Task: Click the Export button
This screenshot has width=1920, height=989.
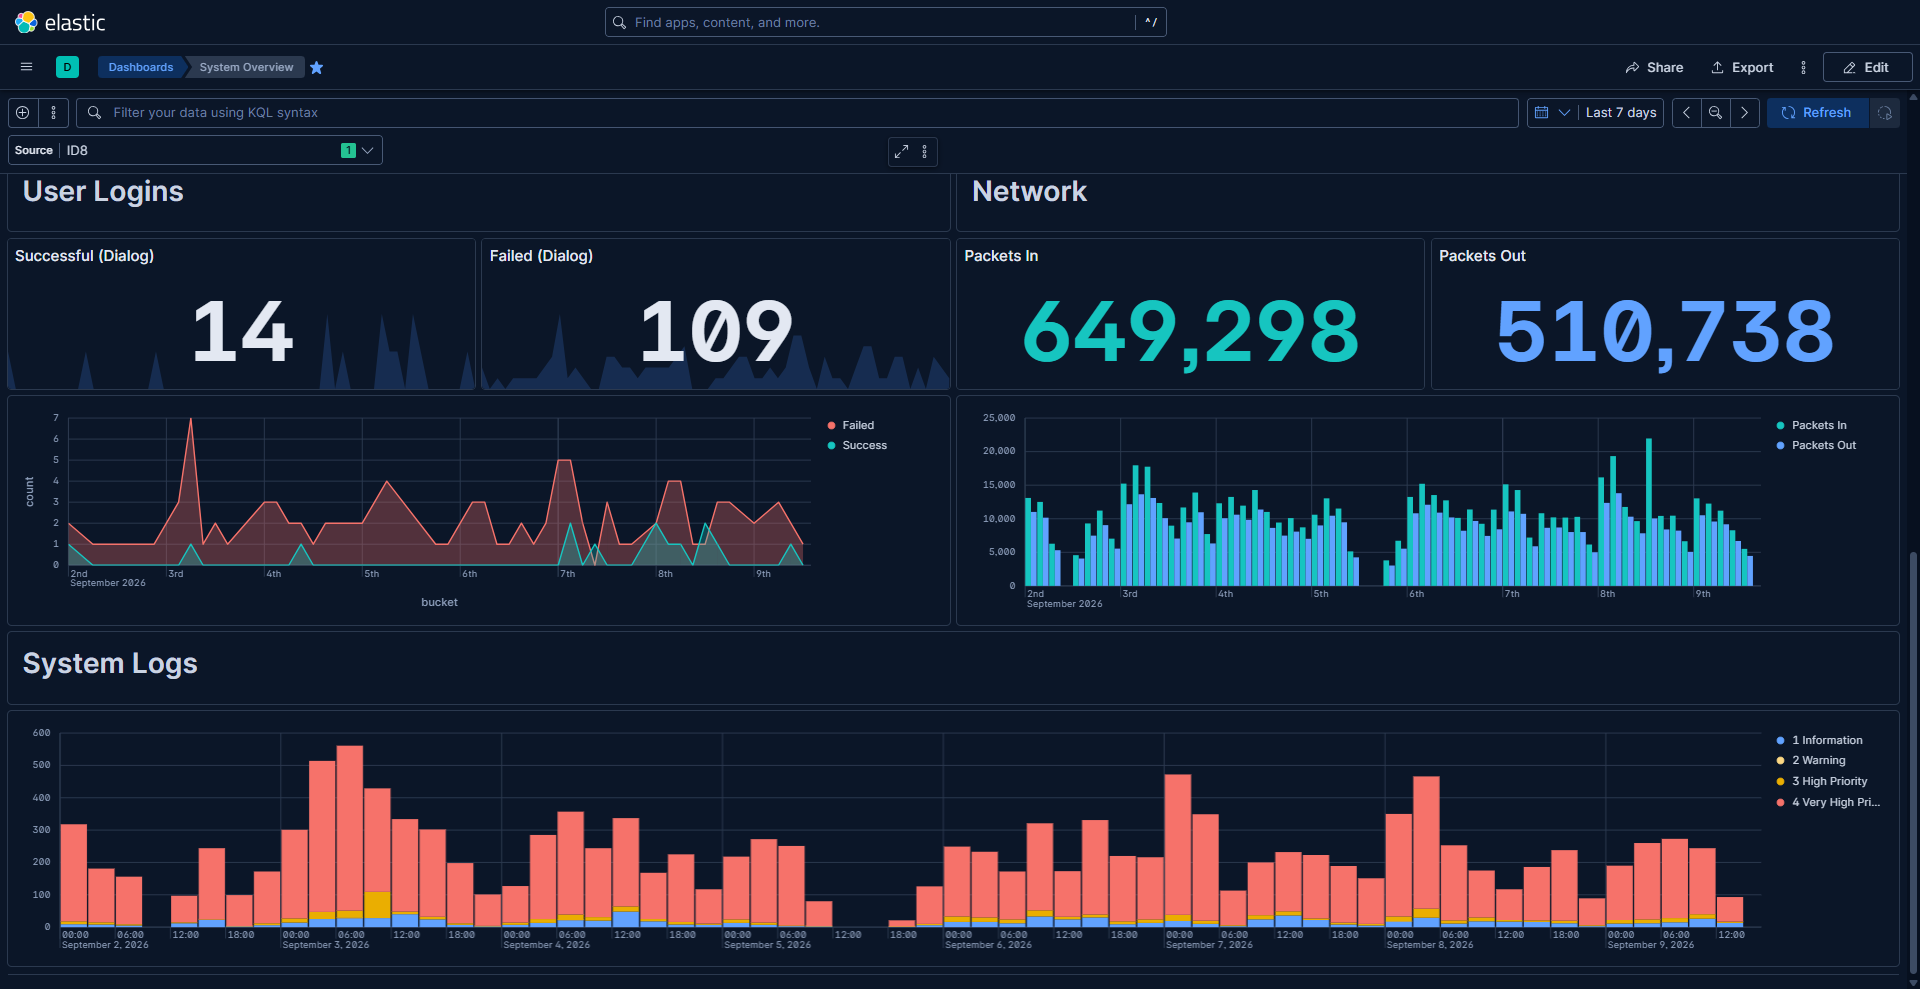Action: 1742,67
